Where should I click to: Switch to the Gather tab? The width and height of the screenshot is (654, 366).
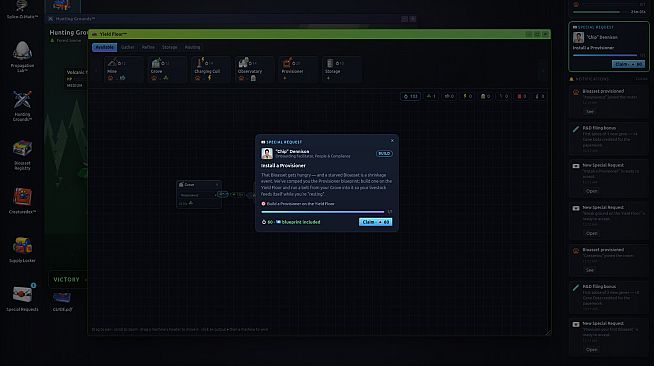(x=128, y=47)
